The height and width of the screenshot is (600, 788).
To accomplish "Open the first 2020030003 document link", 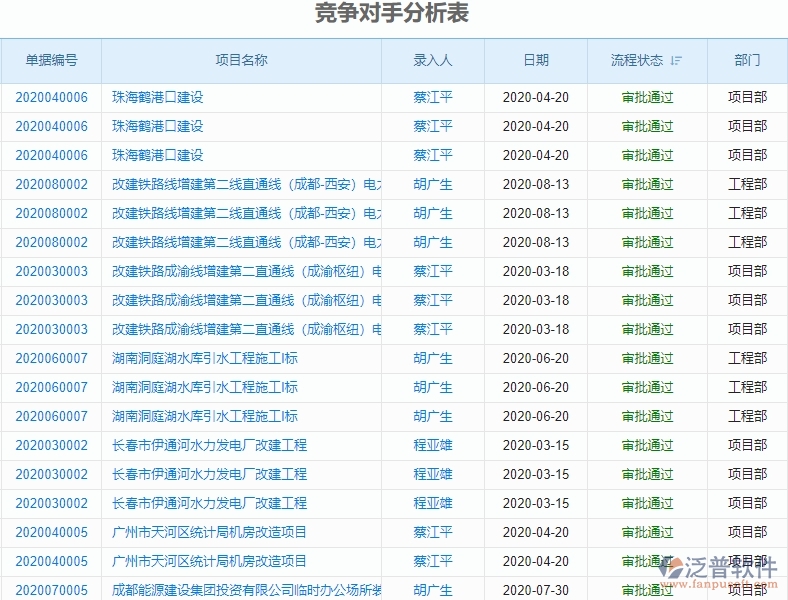I will [51, 271].
